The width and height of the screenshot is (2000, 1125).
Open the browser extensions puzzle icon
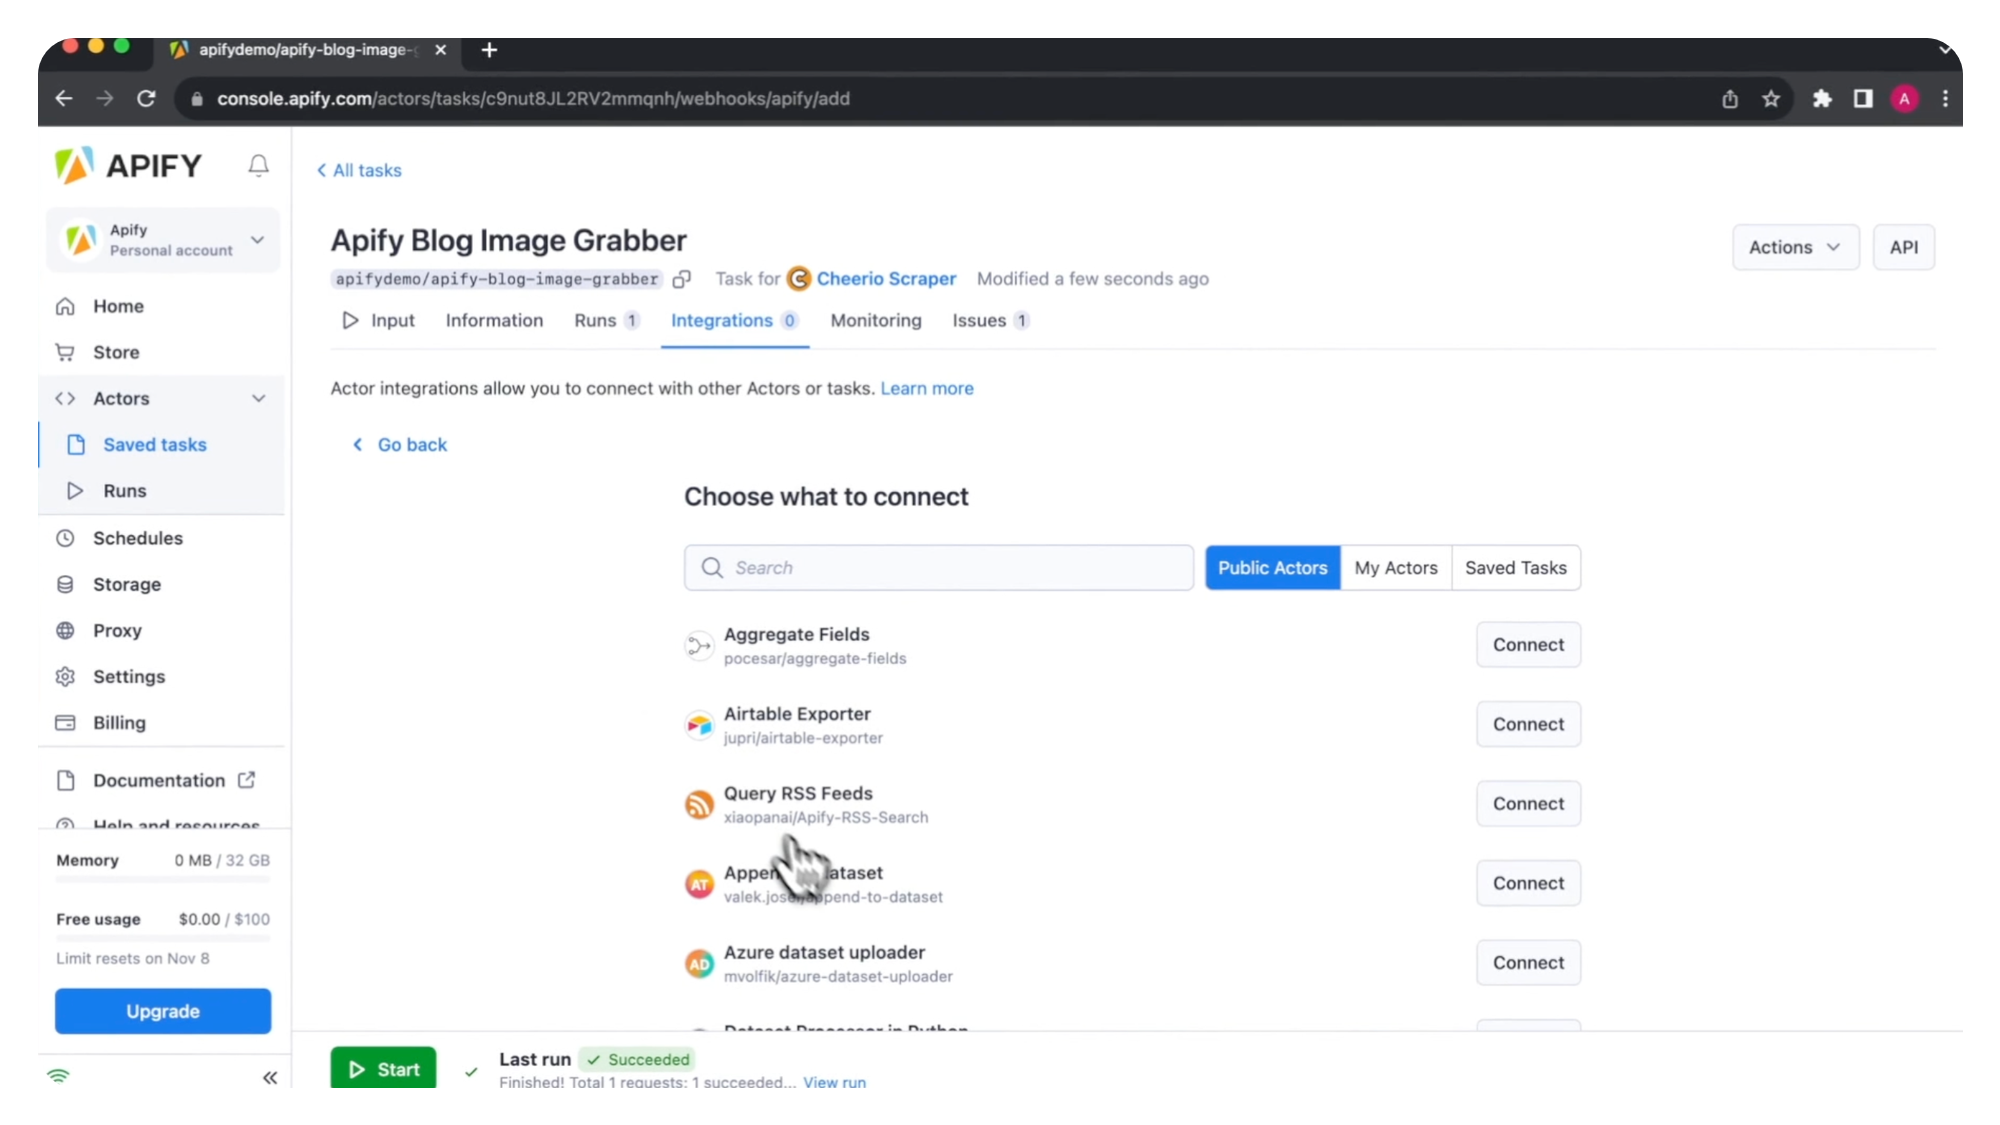click(1822, 99)
